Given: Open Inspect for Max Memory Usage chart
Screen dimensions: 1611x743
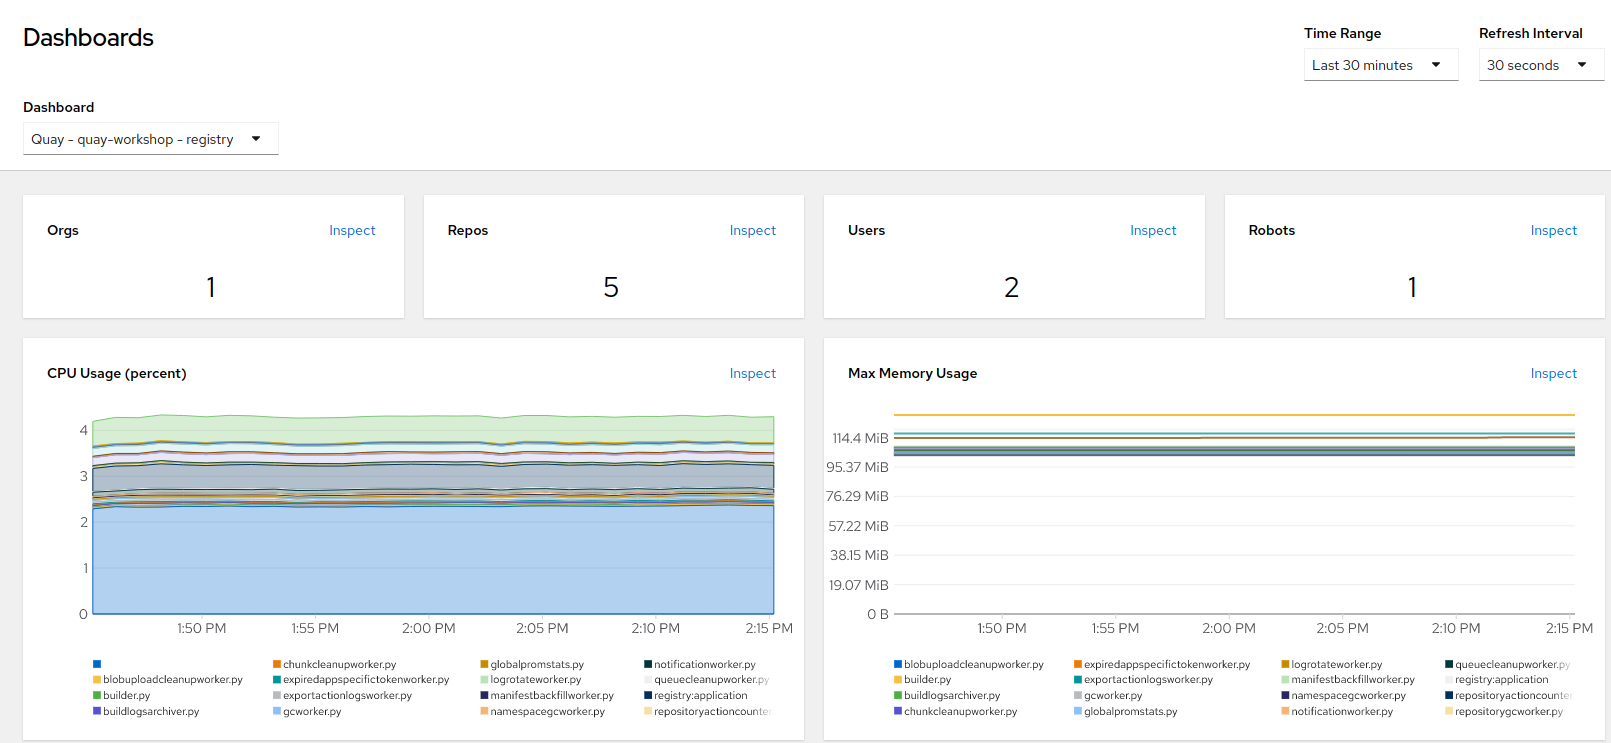Looking at the screenshot, I should click(x=1553, y=373).
